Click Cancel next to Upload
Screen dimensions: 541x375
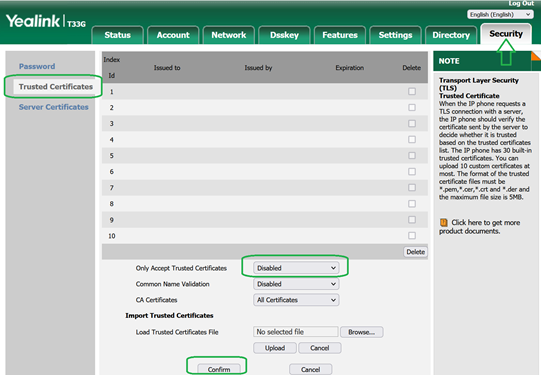tap(319, 348)
